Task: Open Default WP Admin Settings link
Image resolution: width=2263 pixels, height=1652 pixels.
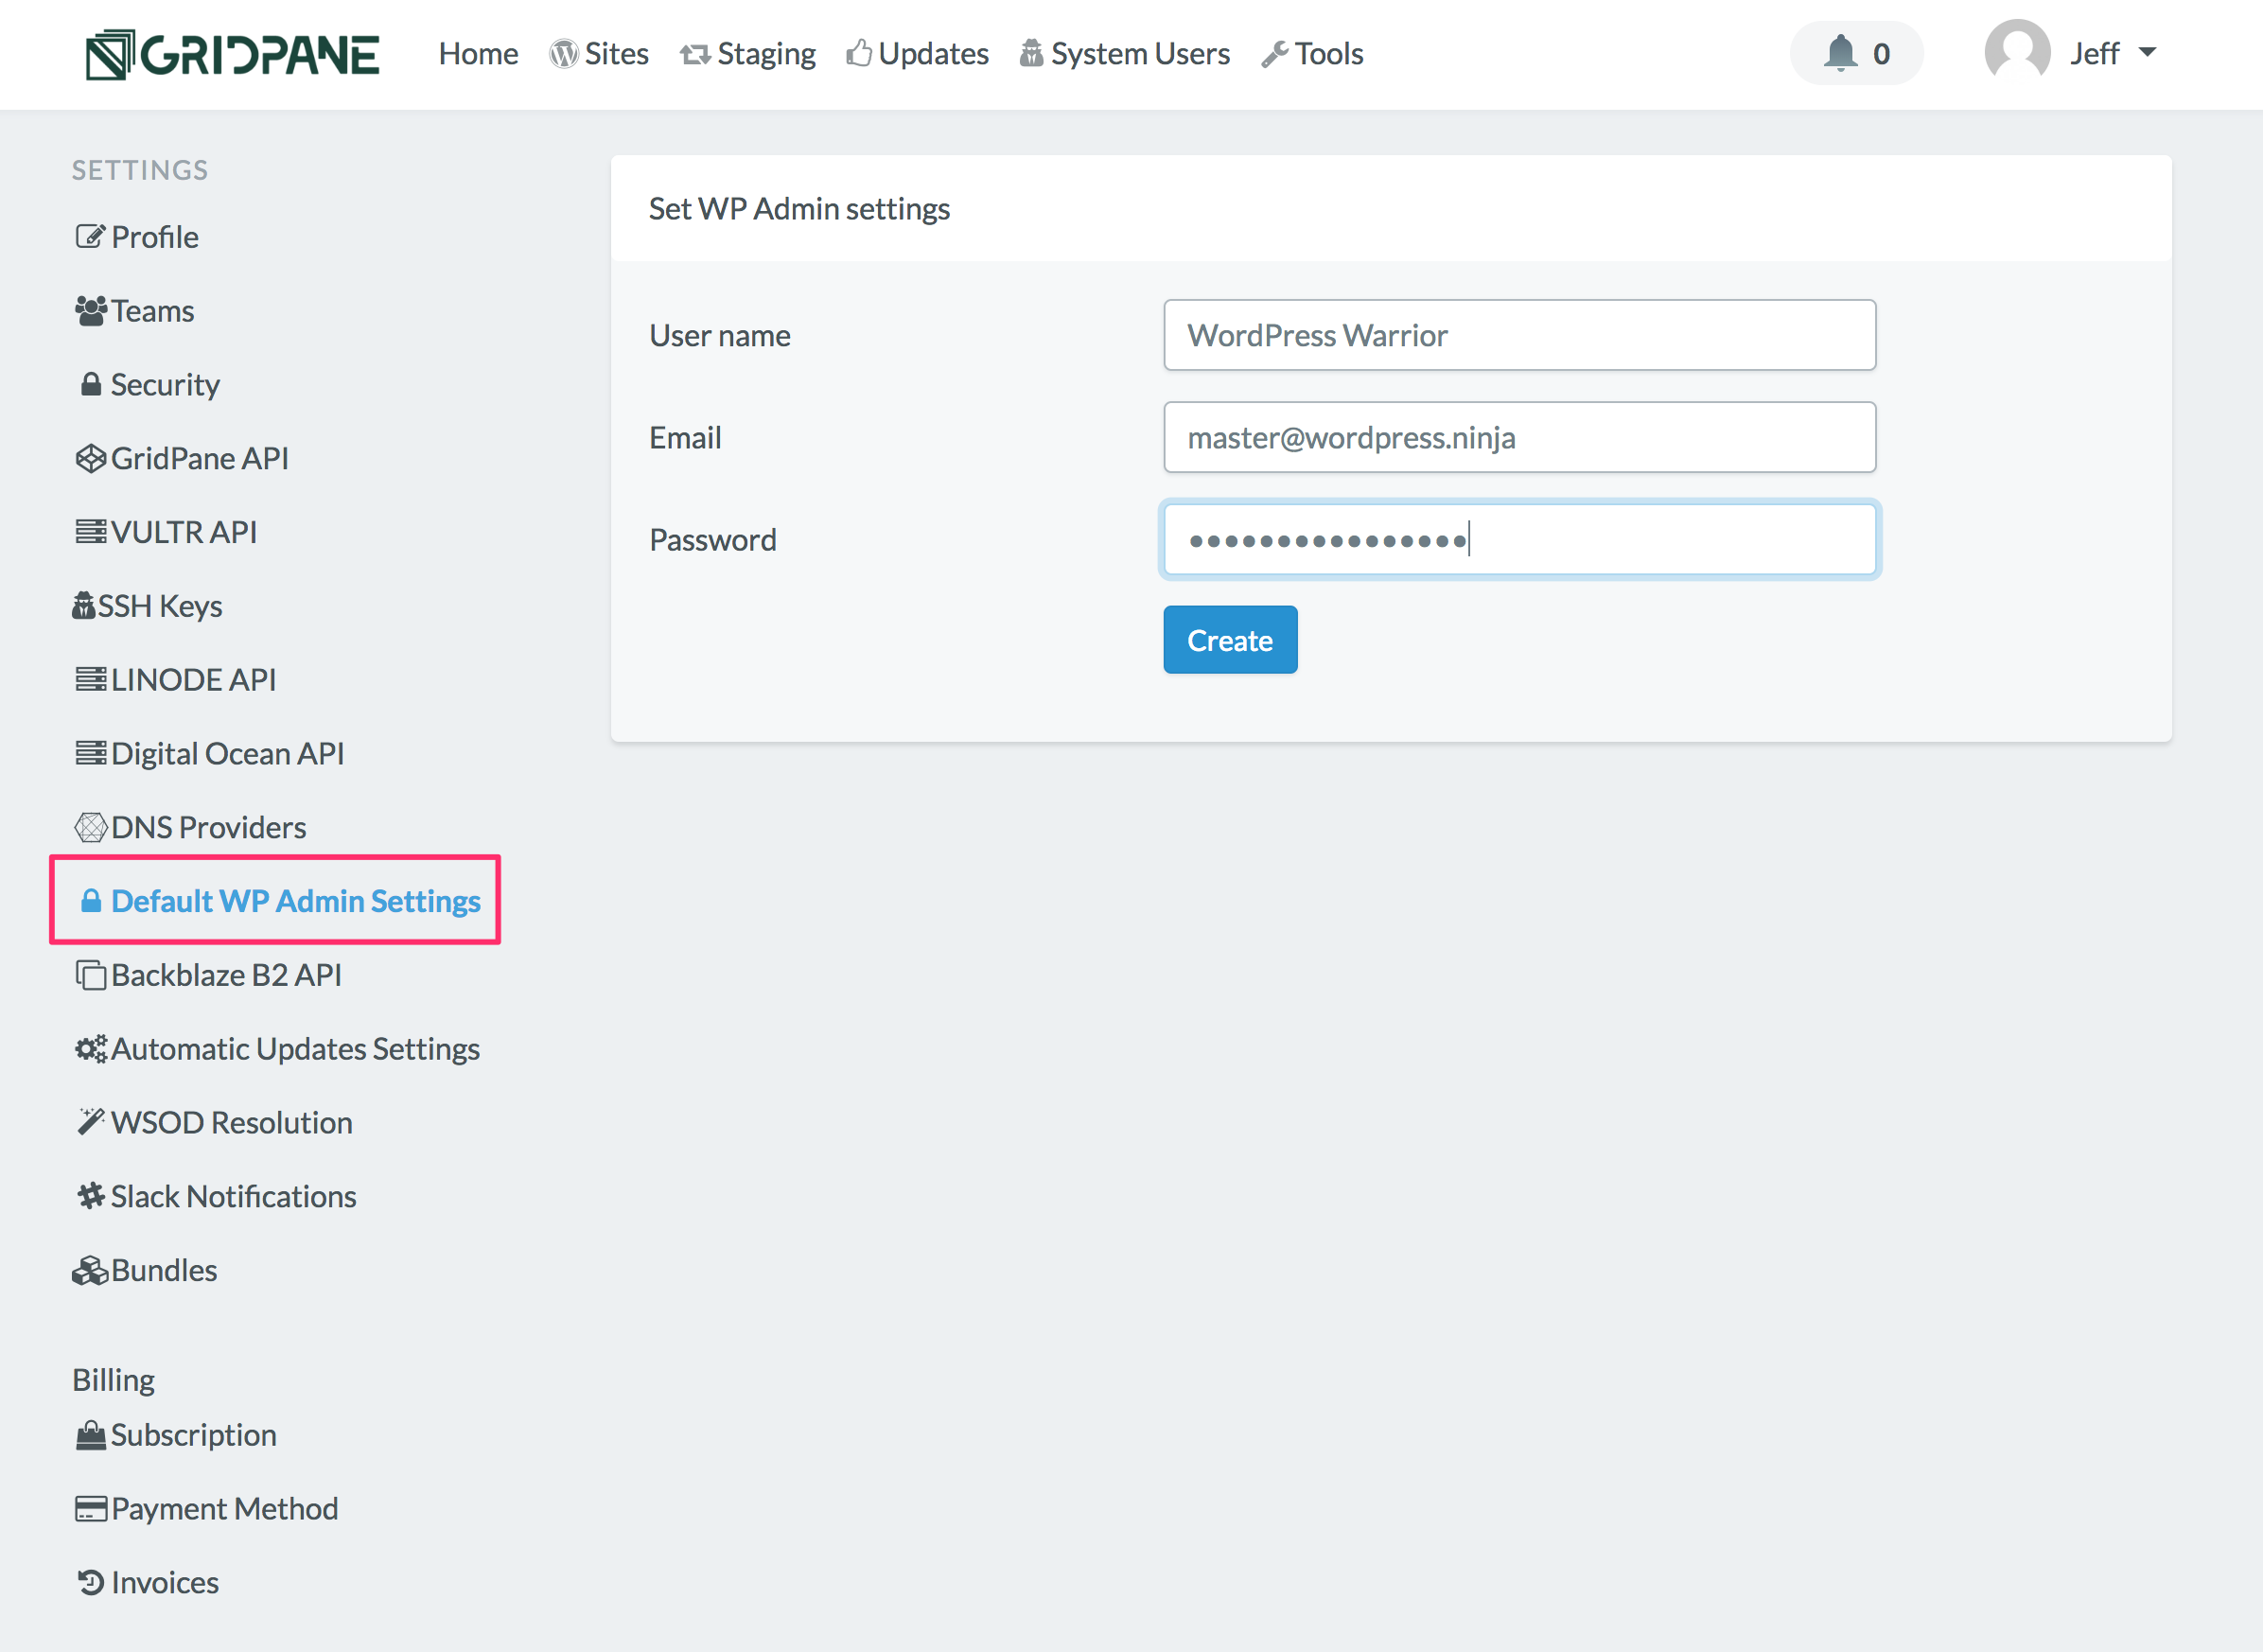Action: point(296,901)
